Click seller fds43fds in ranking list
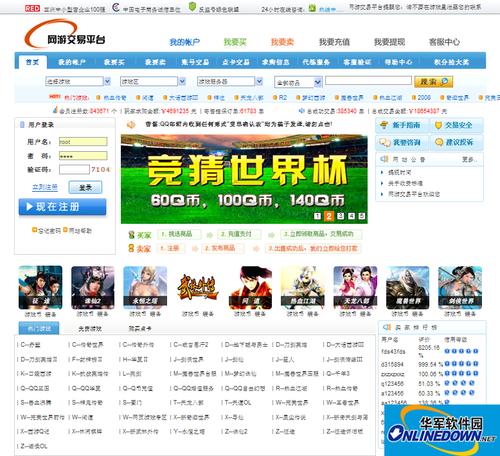Image resolution: width=500 pixels, height=456 pixels. (393, 352)
